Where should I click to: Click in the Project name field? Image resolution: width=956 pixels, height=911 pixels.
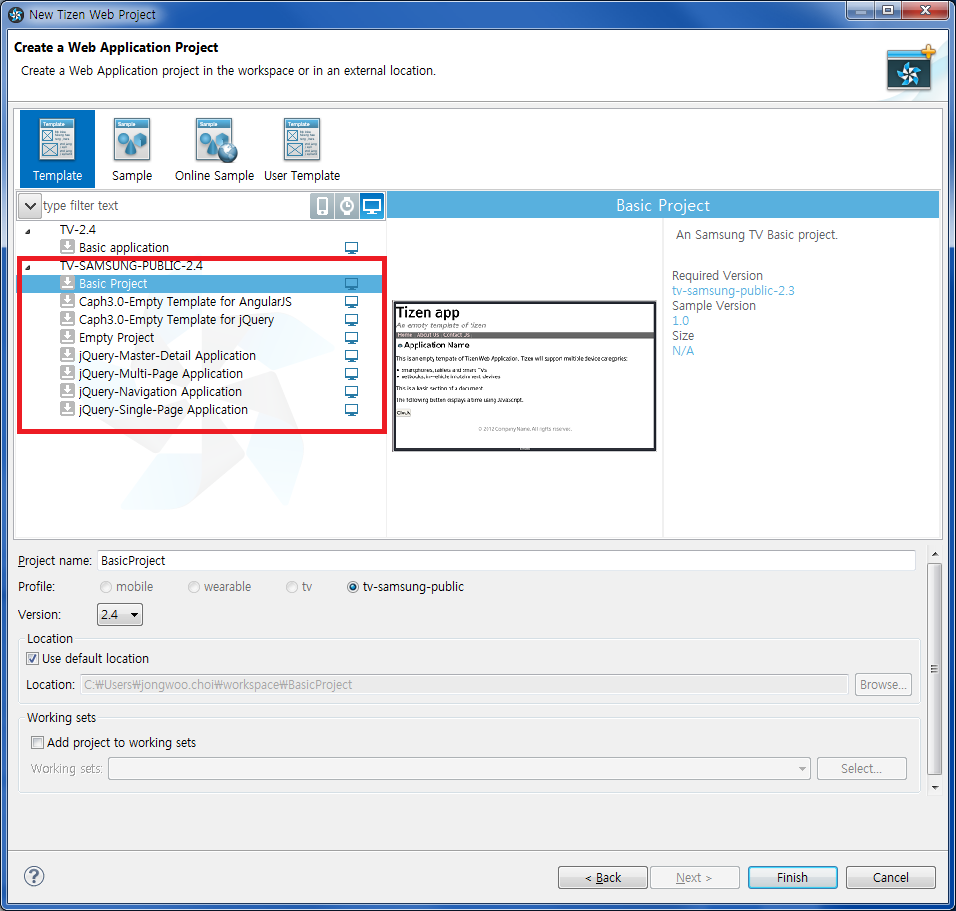click(505, 561)
